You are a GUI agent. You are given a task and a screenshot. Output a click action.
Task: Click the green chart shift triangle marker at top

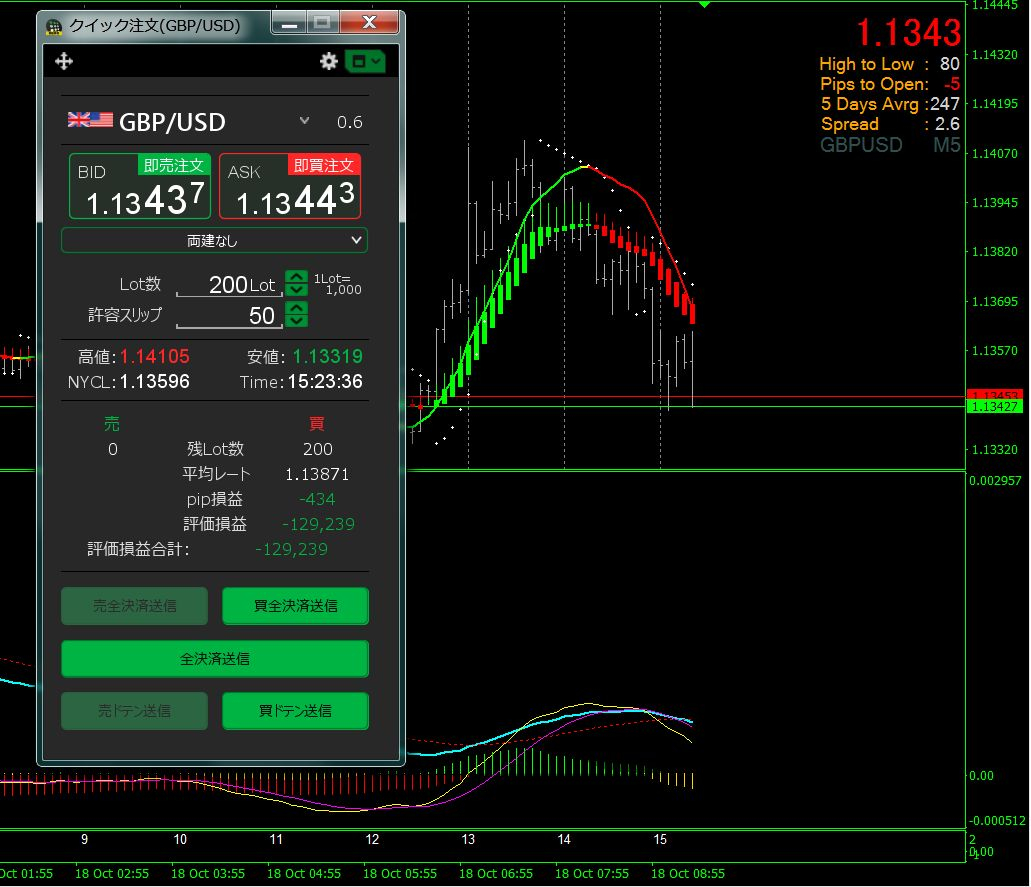[704, 4]
